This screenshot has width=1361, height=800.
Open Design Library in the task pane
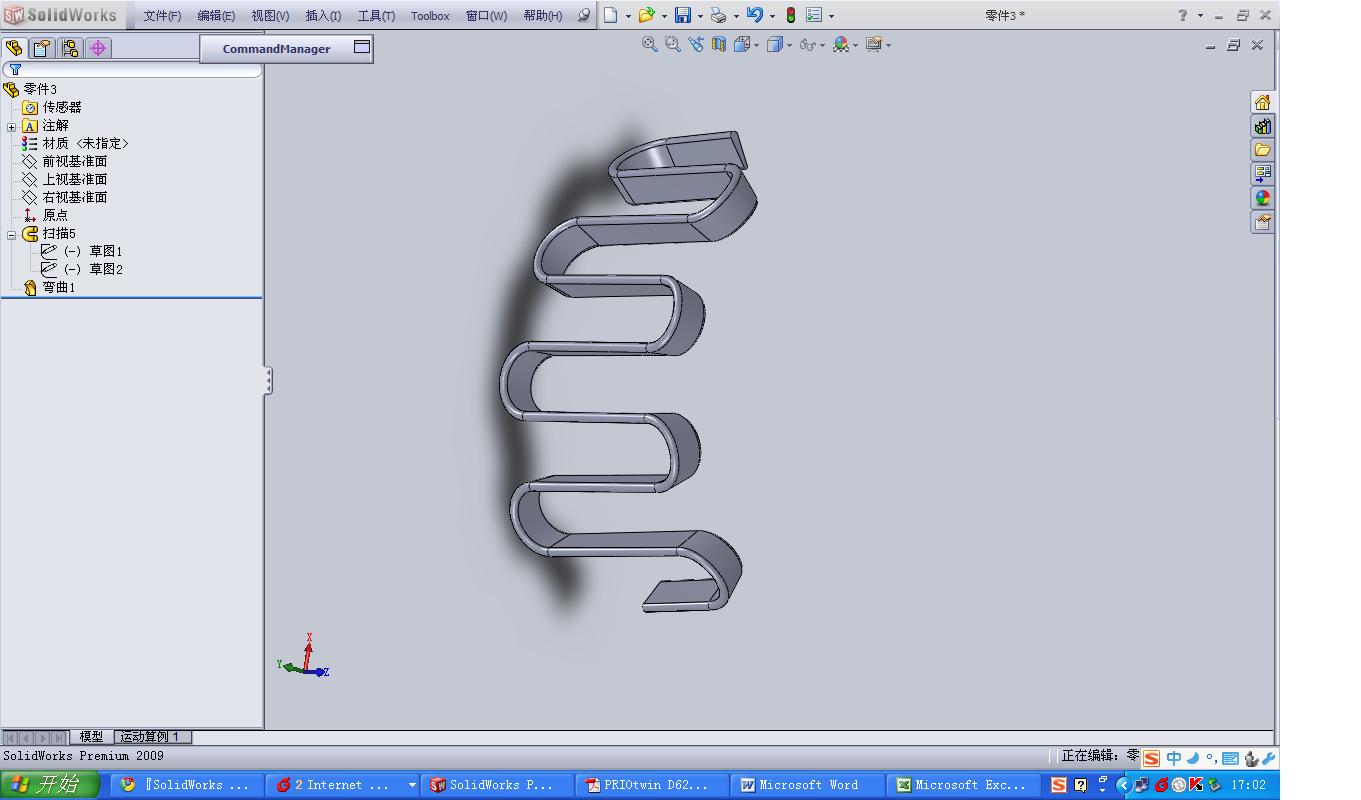coord(1263,126)
